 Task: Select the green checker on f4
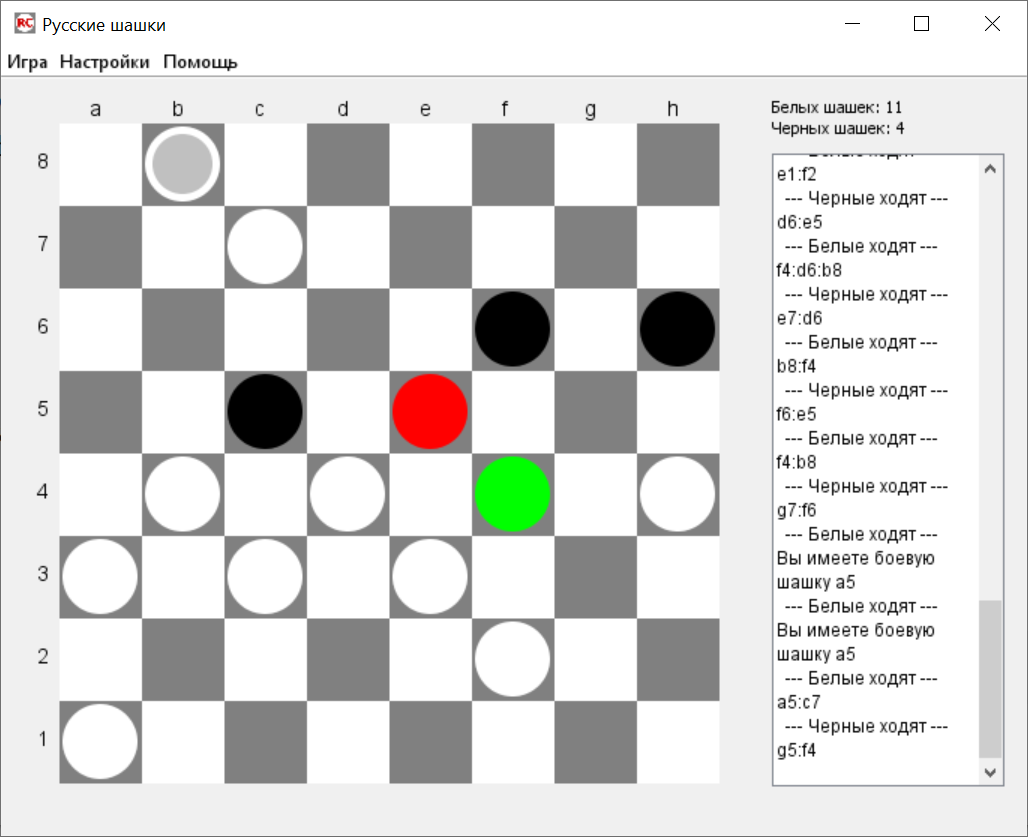click(512, 493)
